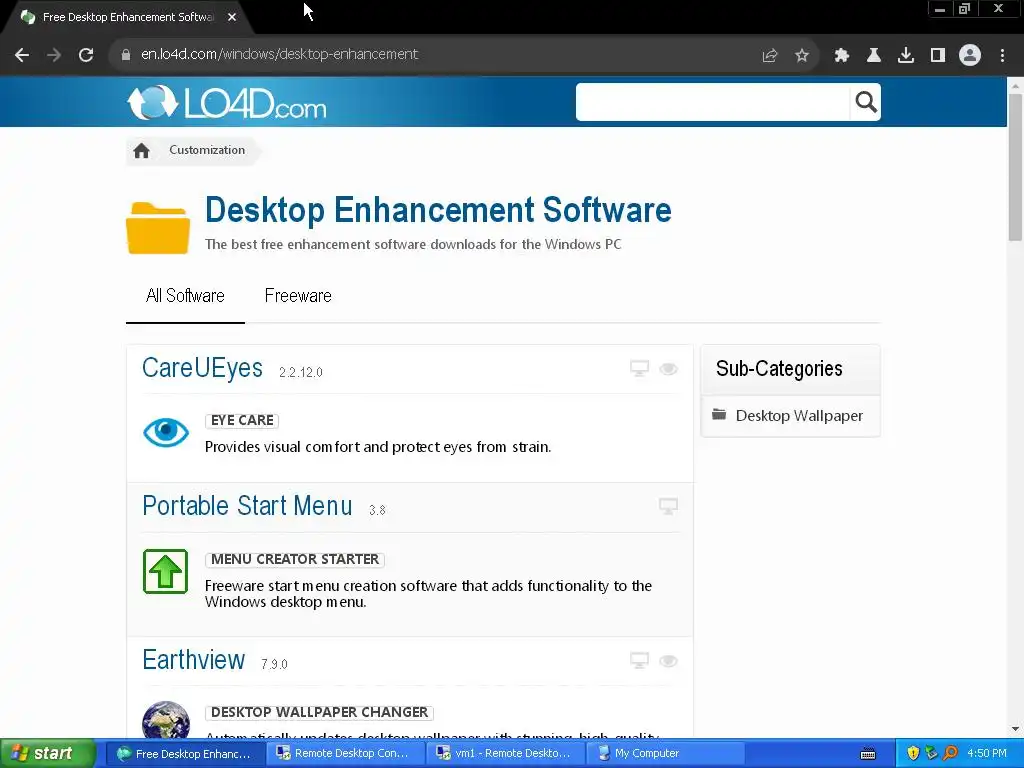Click the Chrome Labs flask icon
This screenshot has height=768, width=1024.
[874, 56]
